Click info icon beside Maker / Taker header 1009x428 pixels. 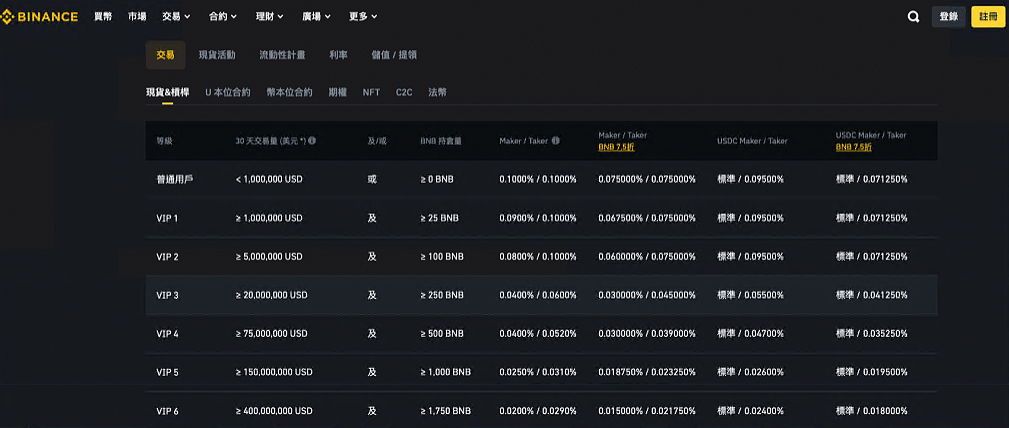tap(555, 140)
